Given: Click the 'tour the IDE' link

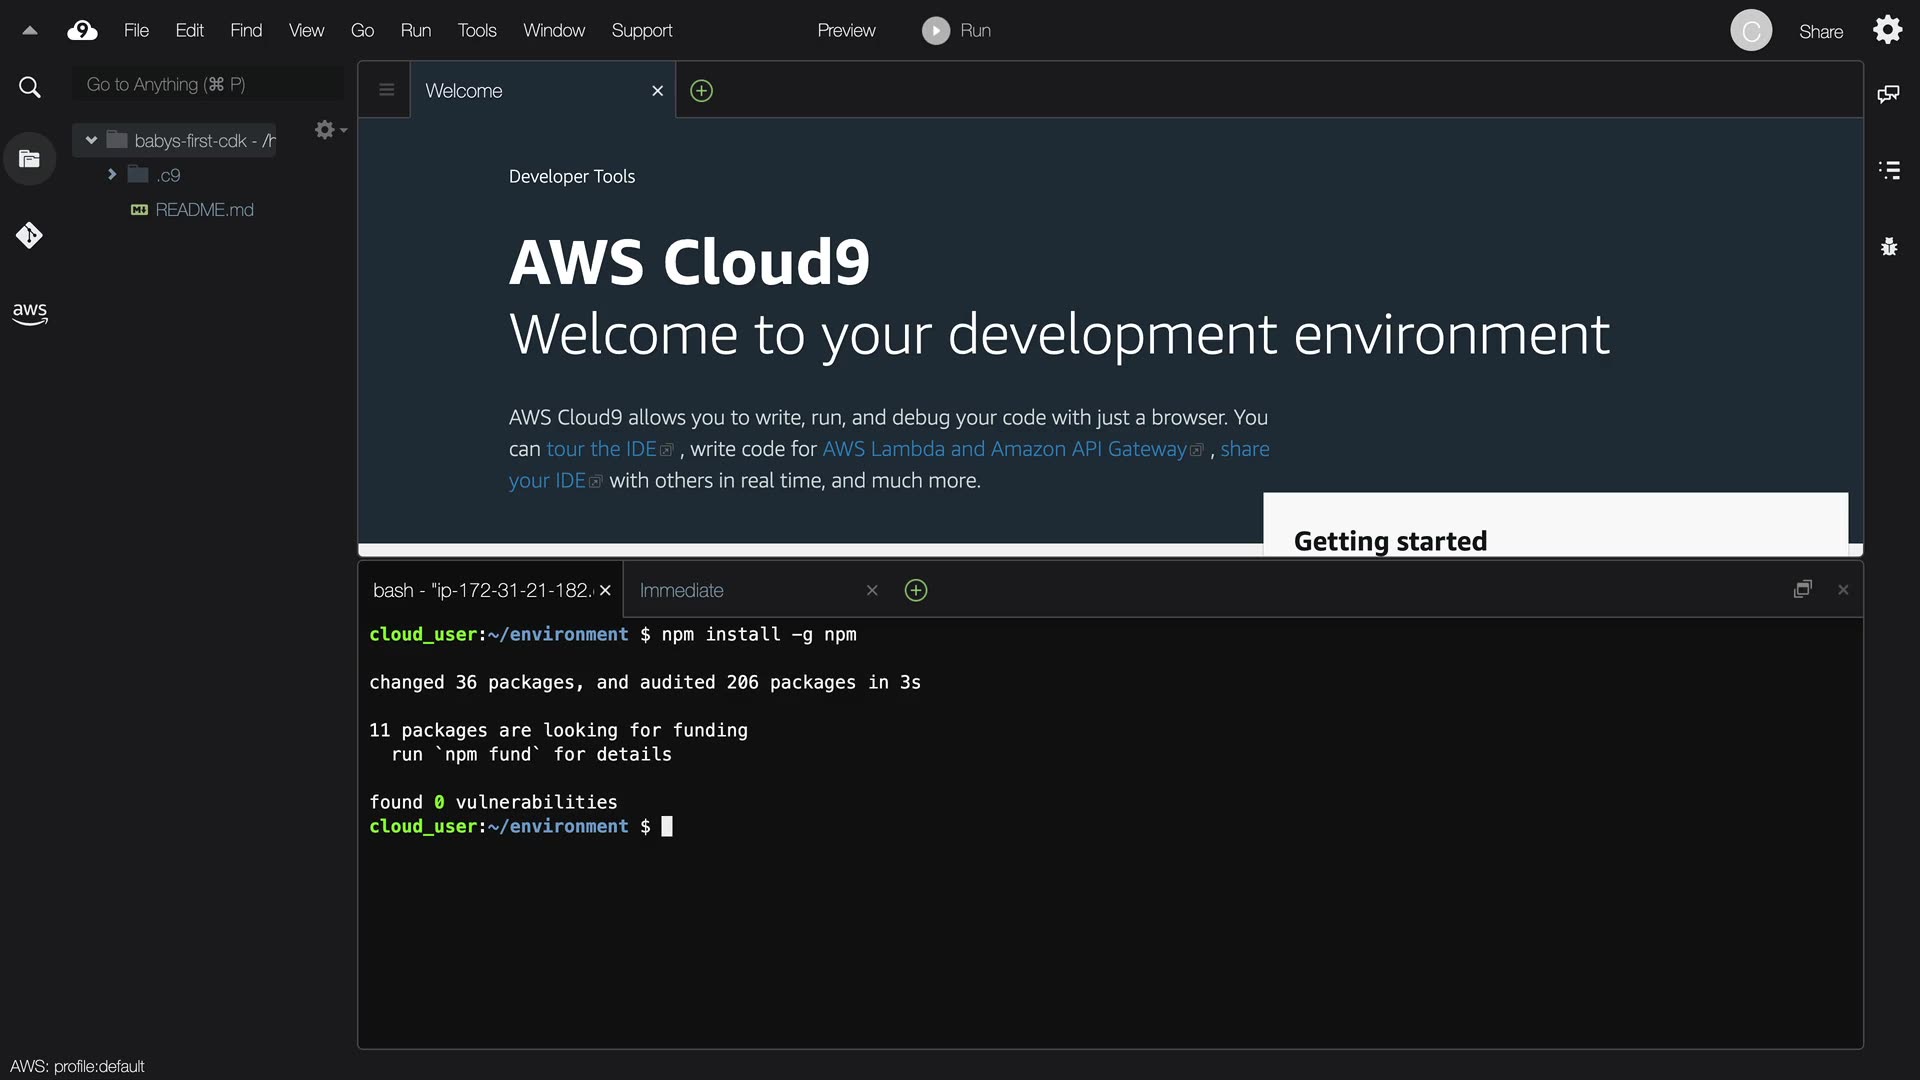Looking at the screenshot, I should [x=601, y=449].
